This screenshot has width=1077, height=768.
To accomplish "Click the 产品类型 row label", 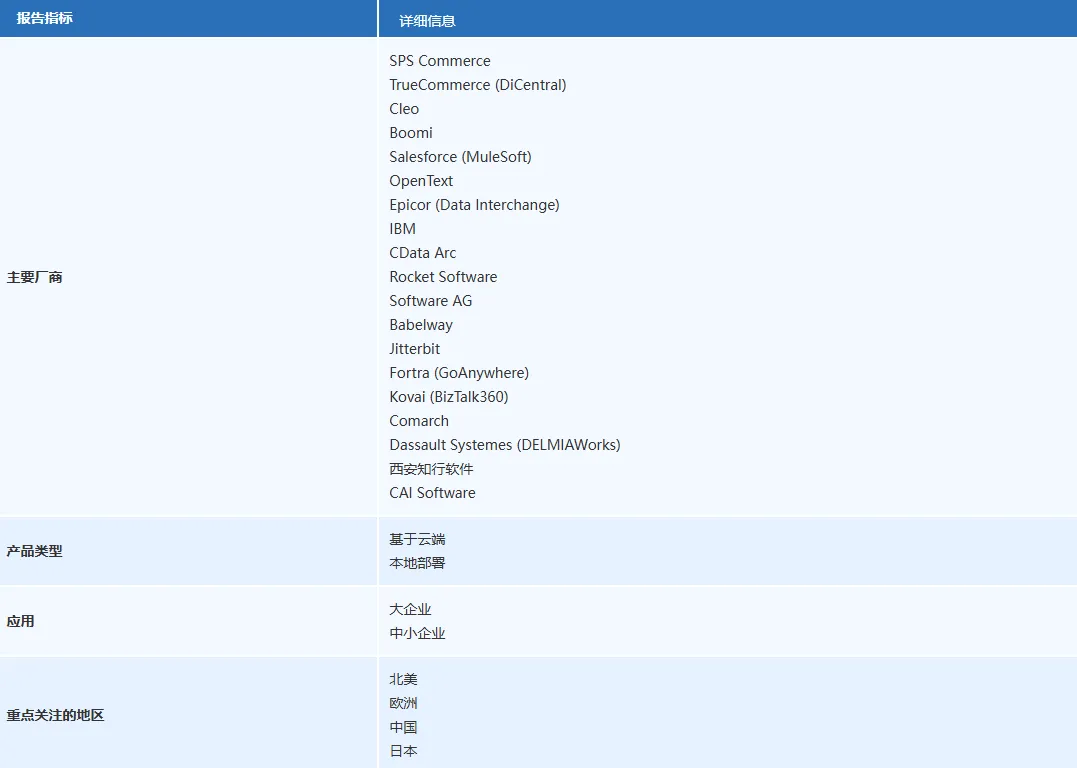I will tap(34, 551).
